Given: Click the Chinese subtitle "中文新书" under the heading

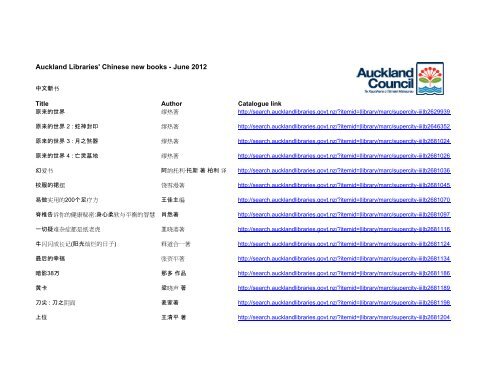Looking at the screenshot, I should tap(47, 88).
